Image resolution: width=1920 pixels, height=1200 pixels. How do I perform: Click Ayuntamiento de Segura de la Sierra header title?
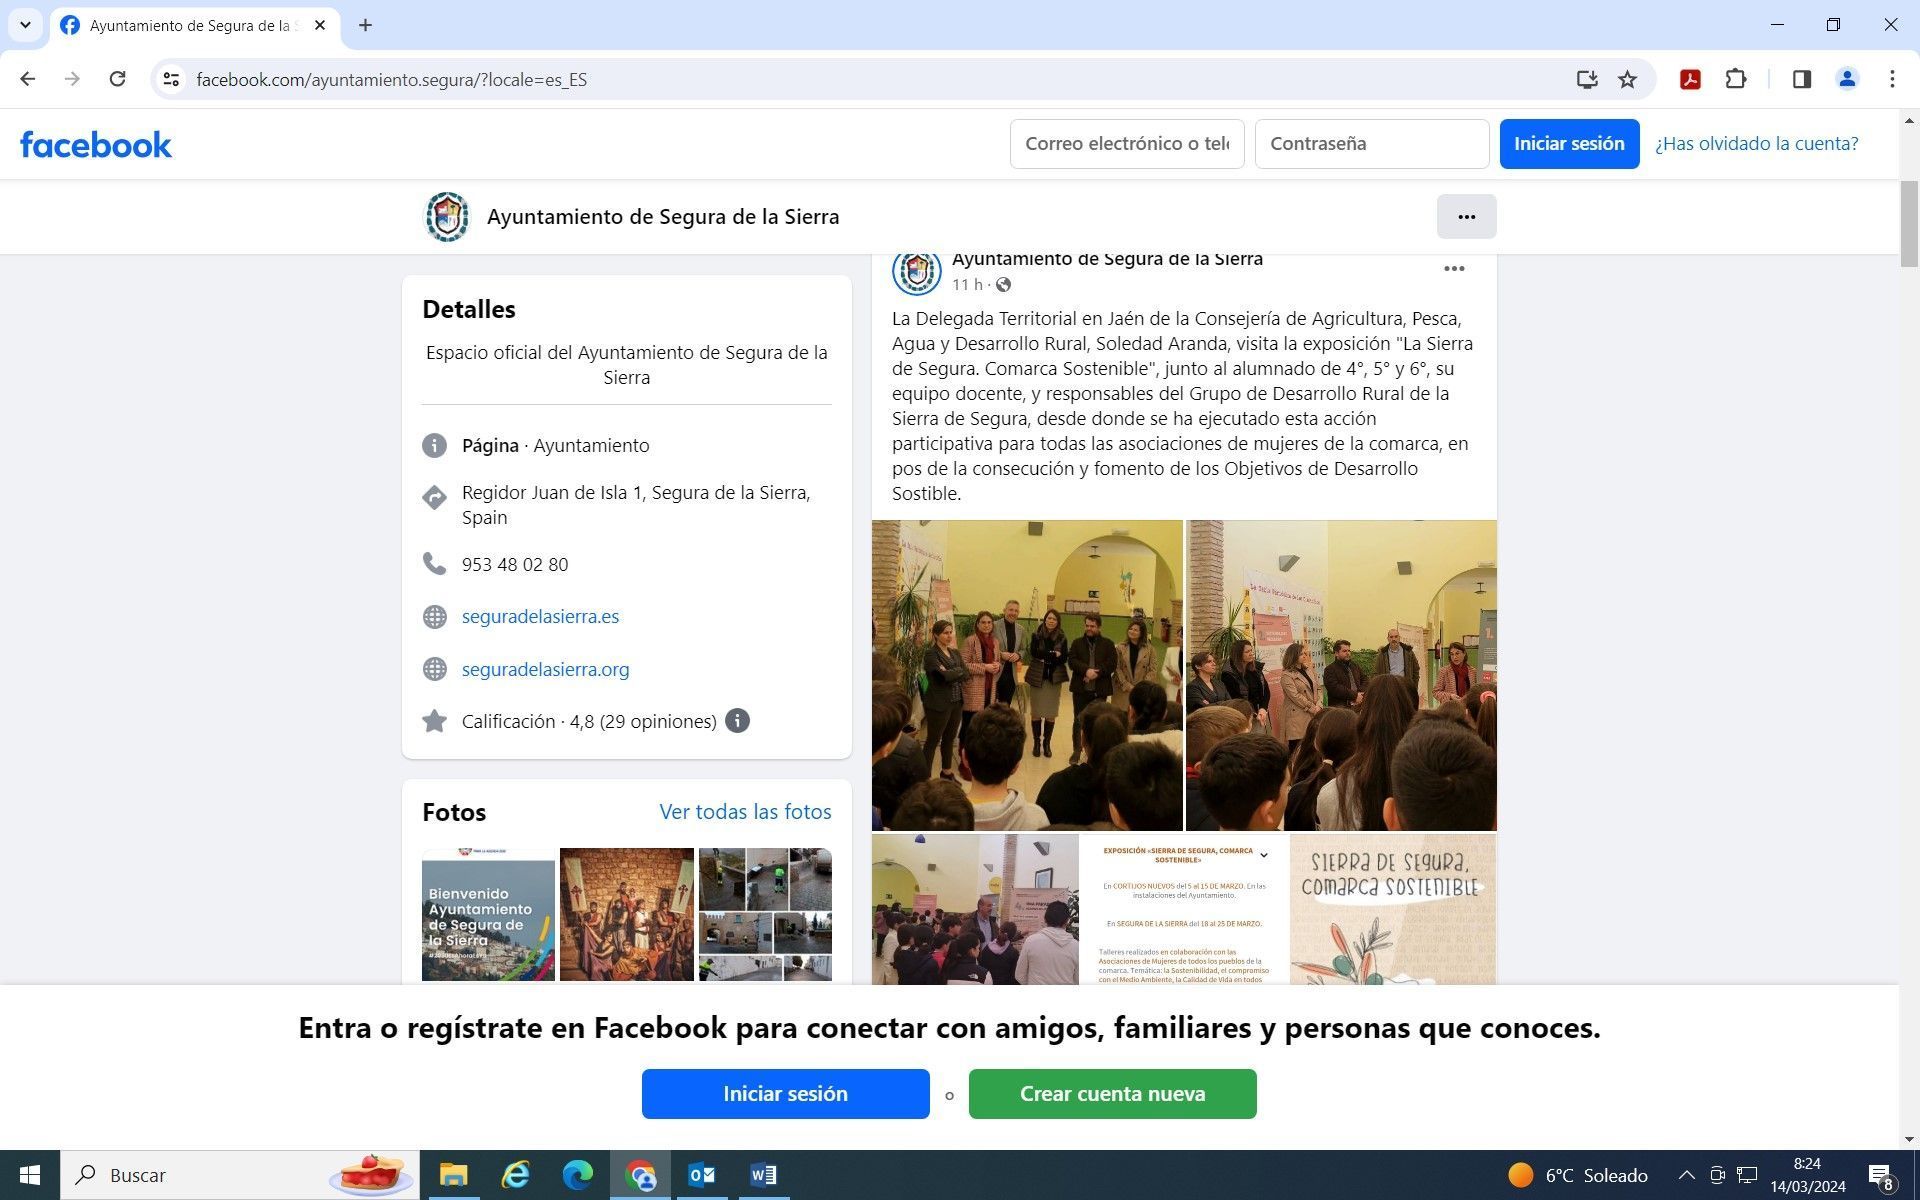663,217
